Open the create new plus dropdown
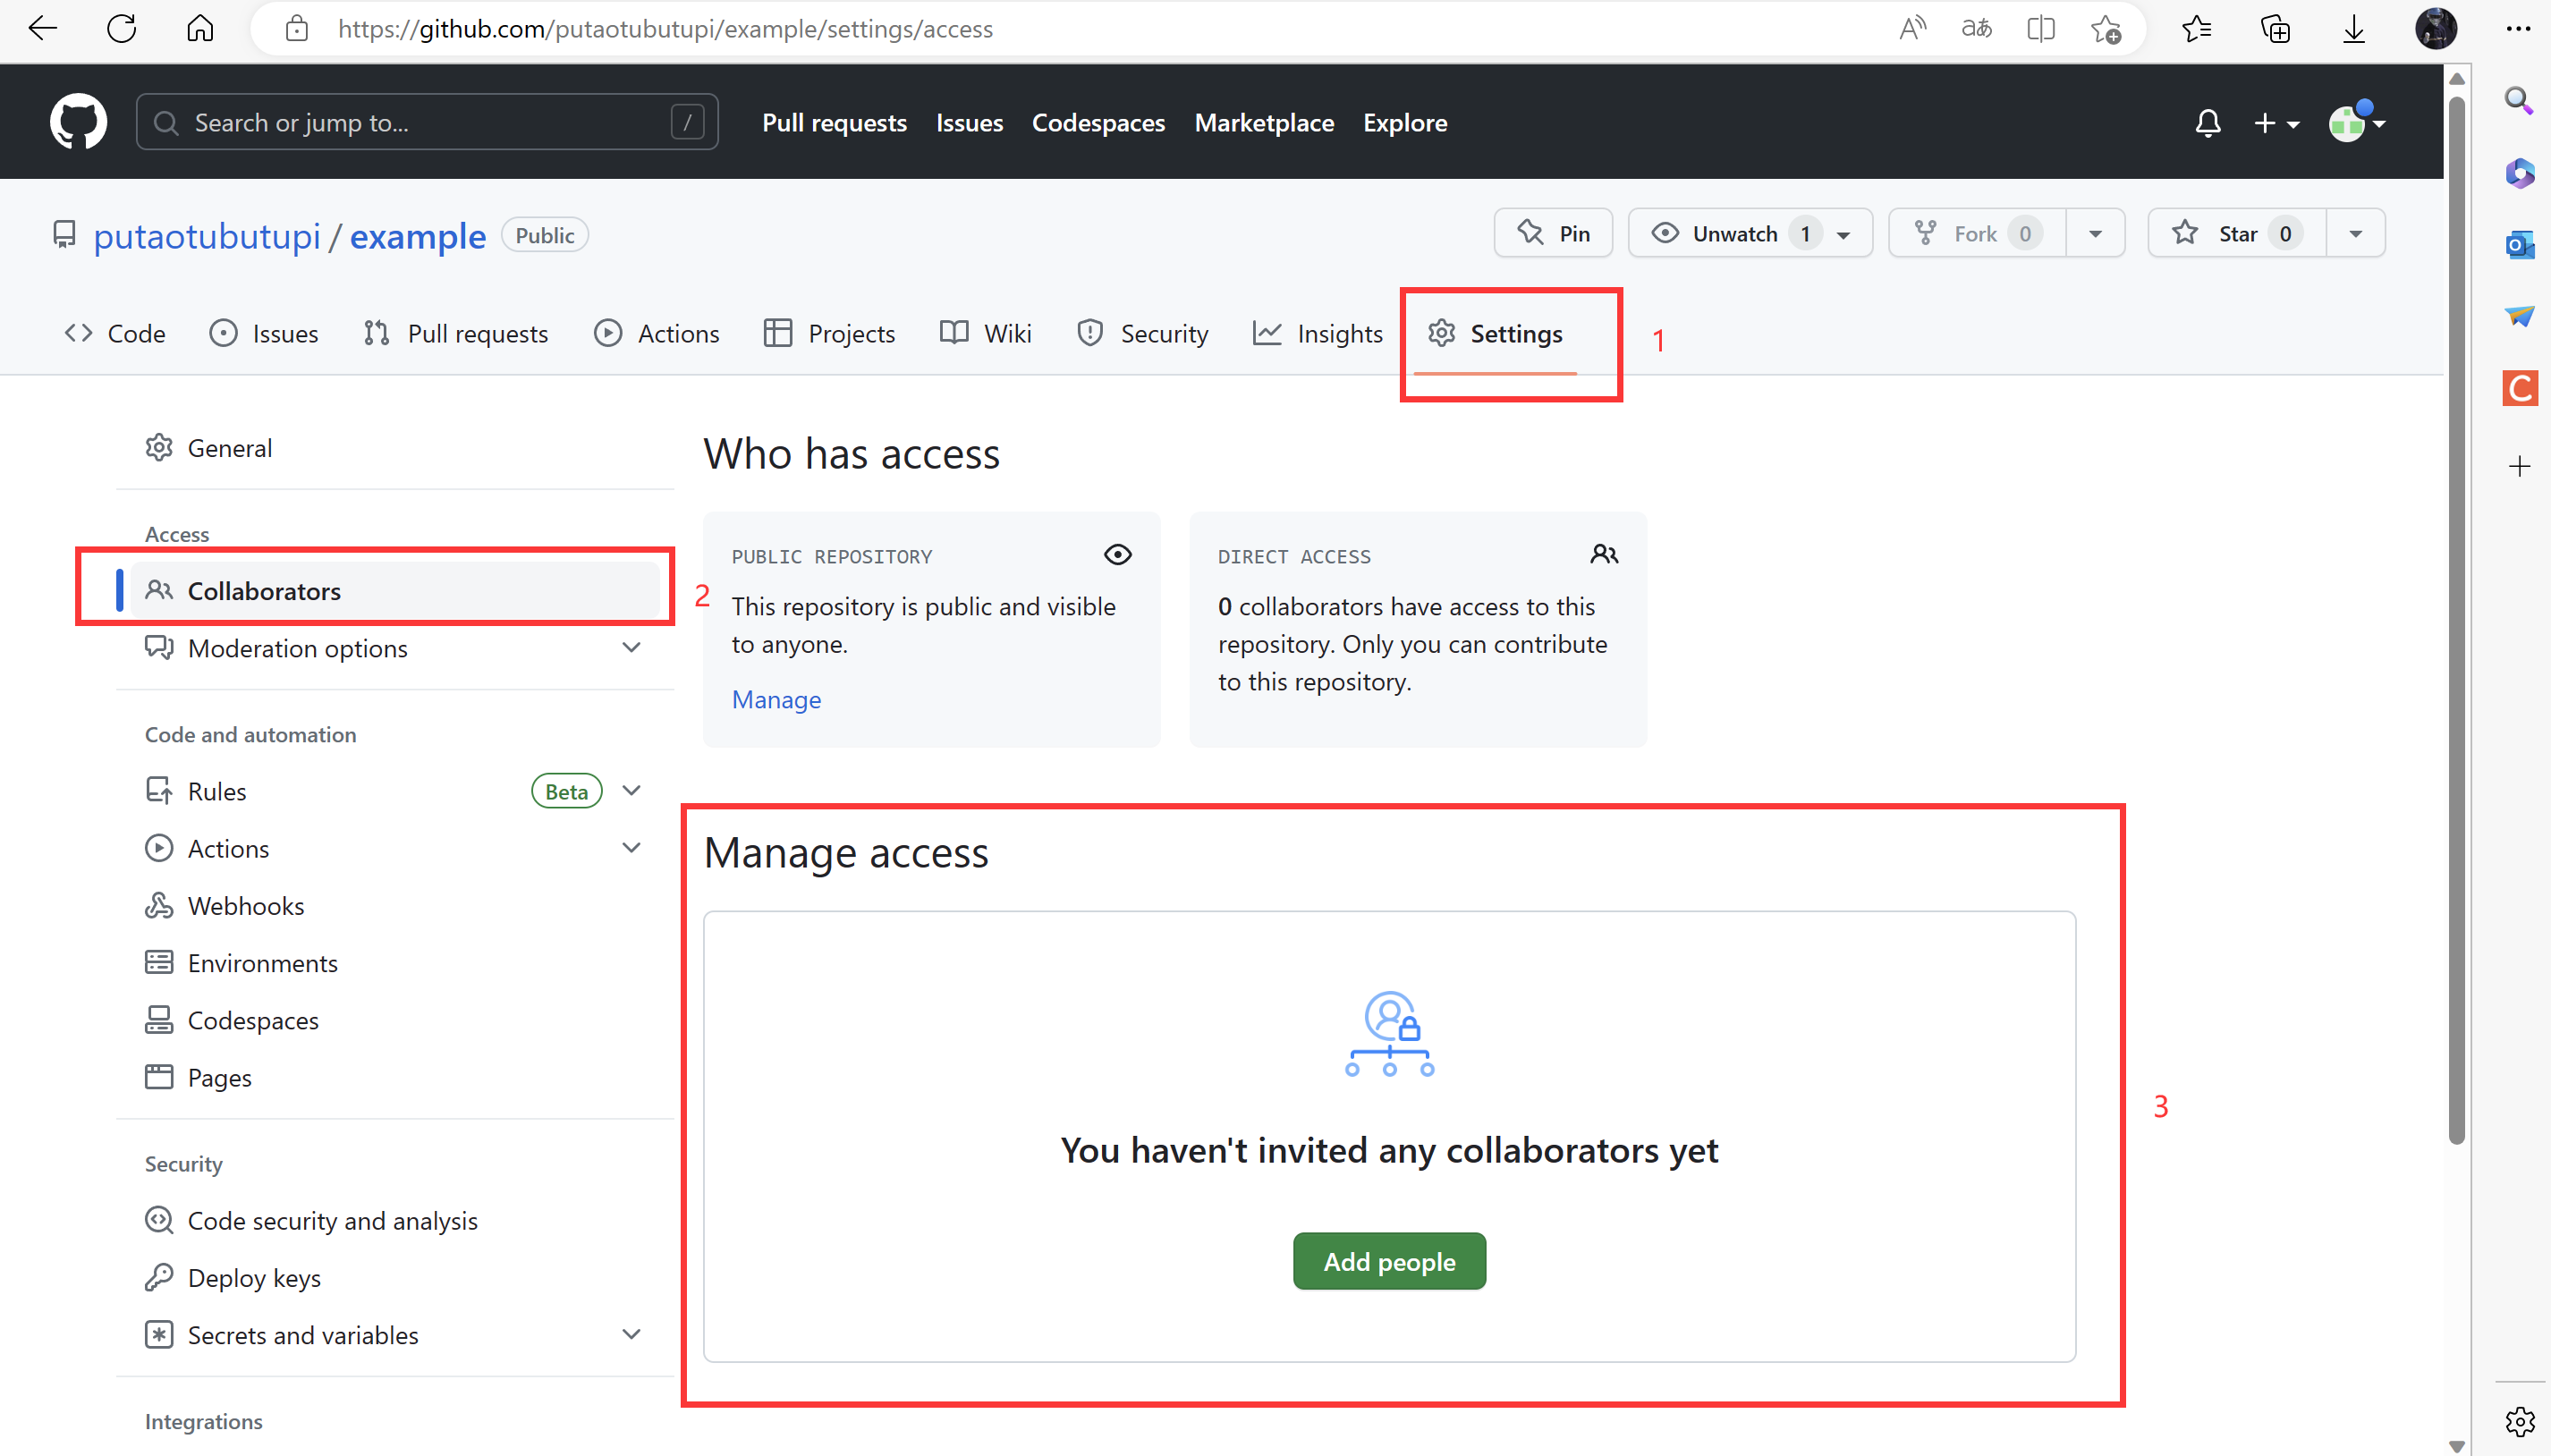This screenshot has width=2551, height=1456. click(x=2276, y=123)
